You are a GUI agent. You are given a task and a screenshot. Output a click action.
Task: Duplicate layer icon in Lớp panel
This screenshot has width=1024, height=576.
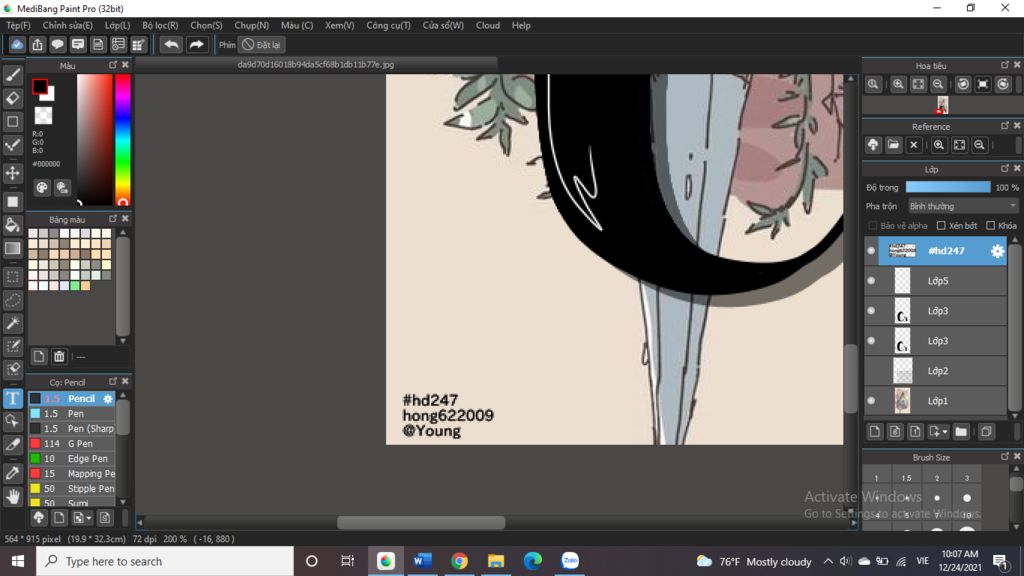986,432
